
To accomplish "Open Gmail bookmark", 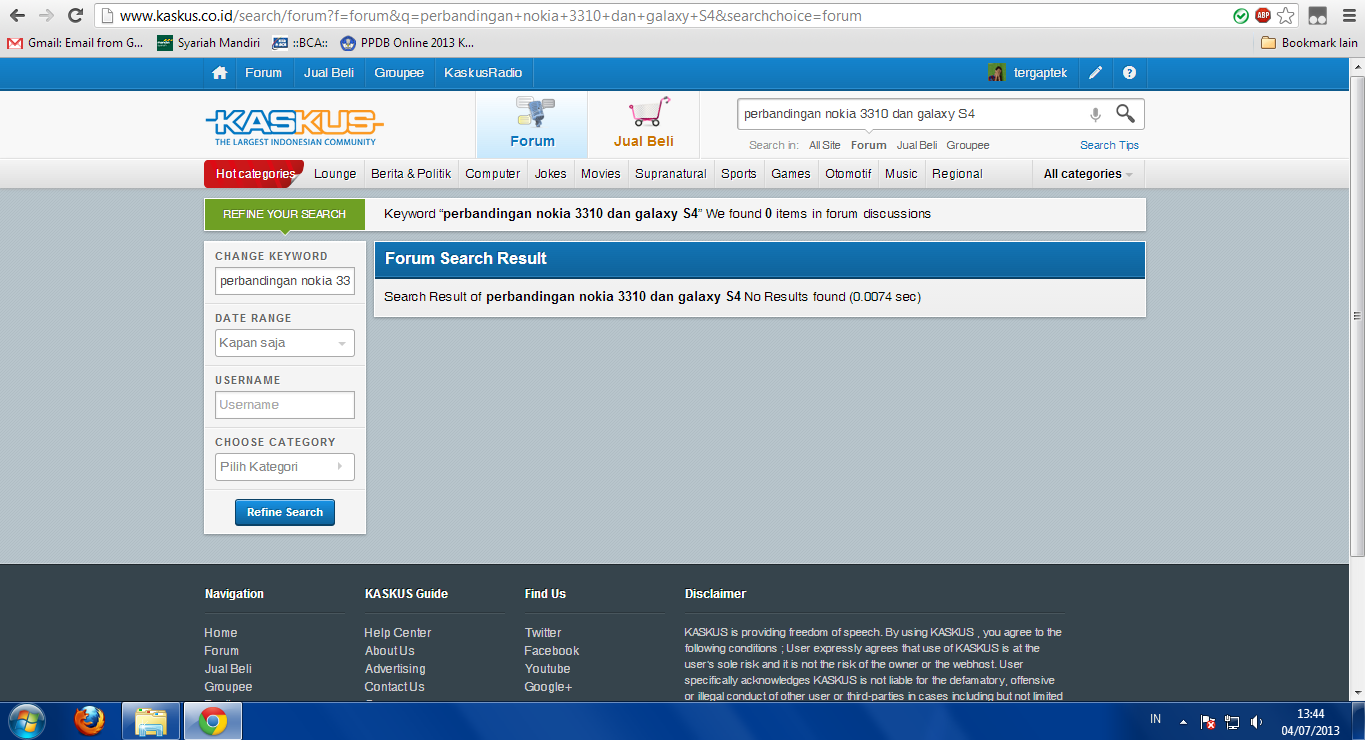I will click(76, 43).
